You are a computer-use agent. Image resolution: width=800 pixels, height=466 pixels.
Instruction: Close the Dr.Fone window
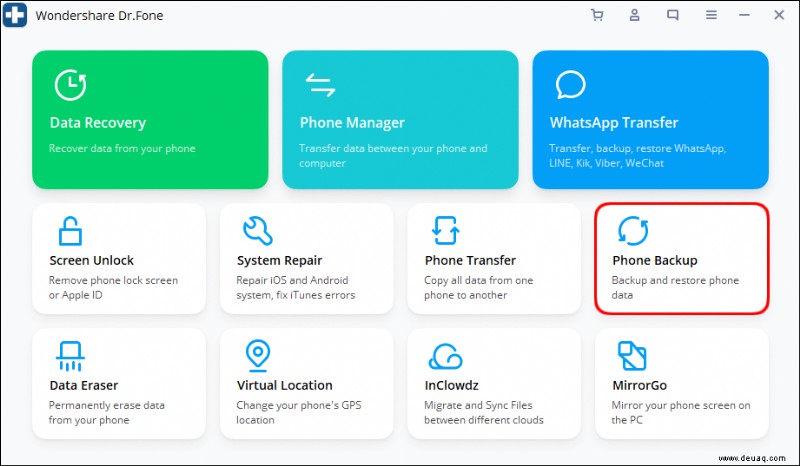(779, 15)
